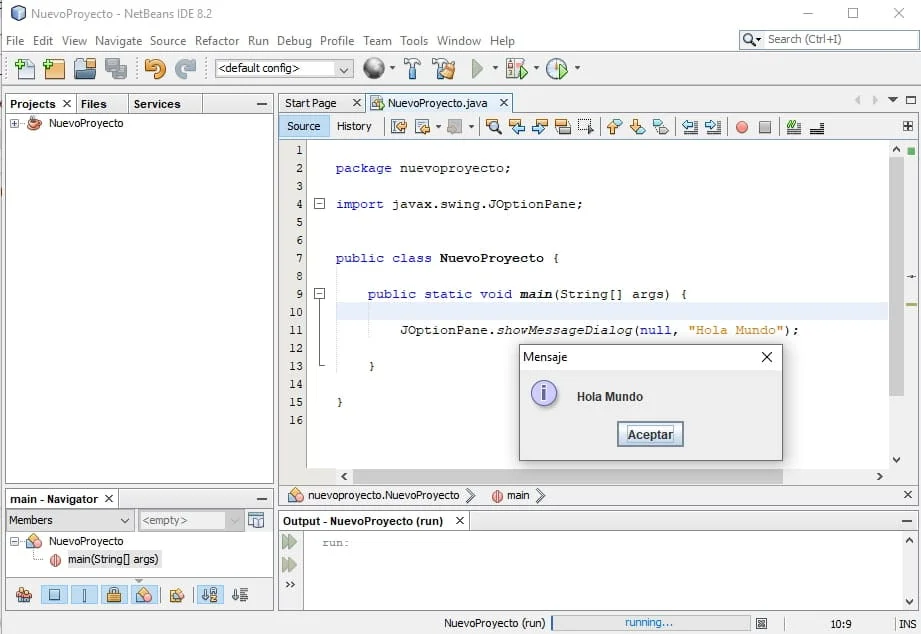Switch to History view

pos(354,126)
